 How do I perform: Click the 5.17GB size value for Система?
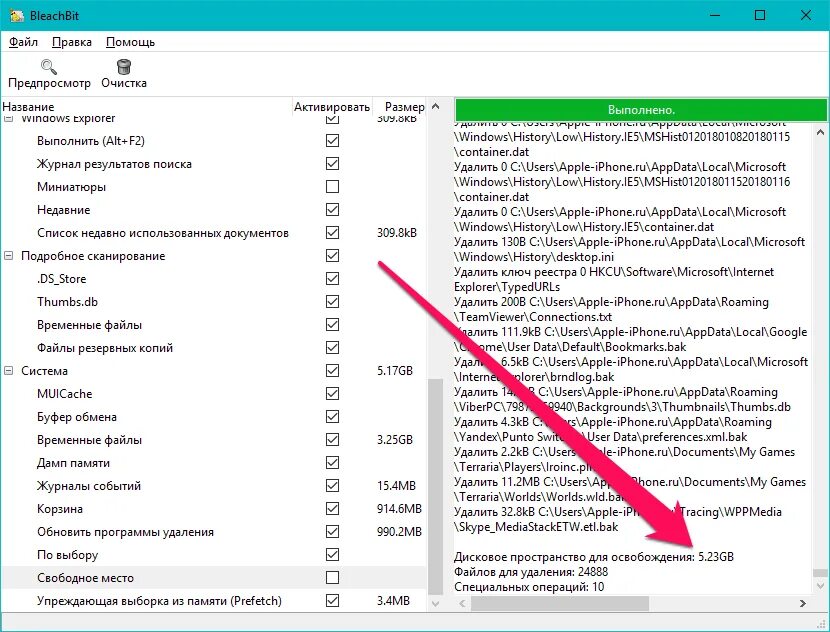pos(395,371)
